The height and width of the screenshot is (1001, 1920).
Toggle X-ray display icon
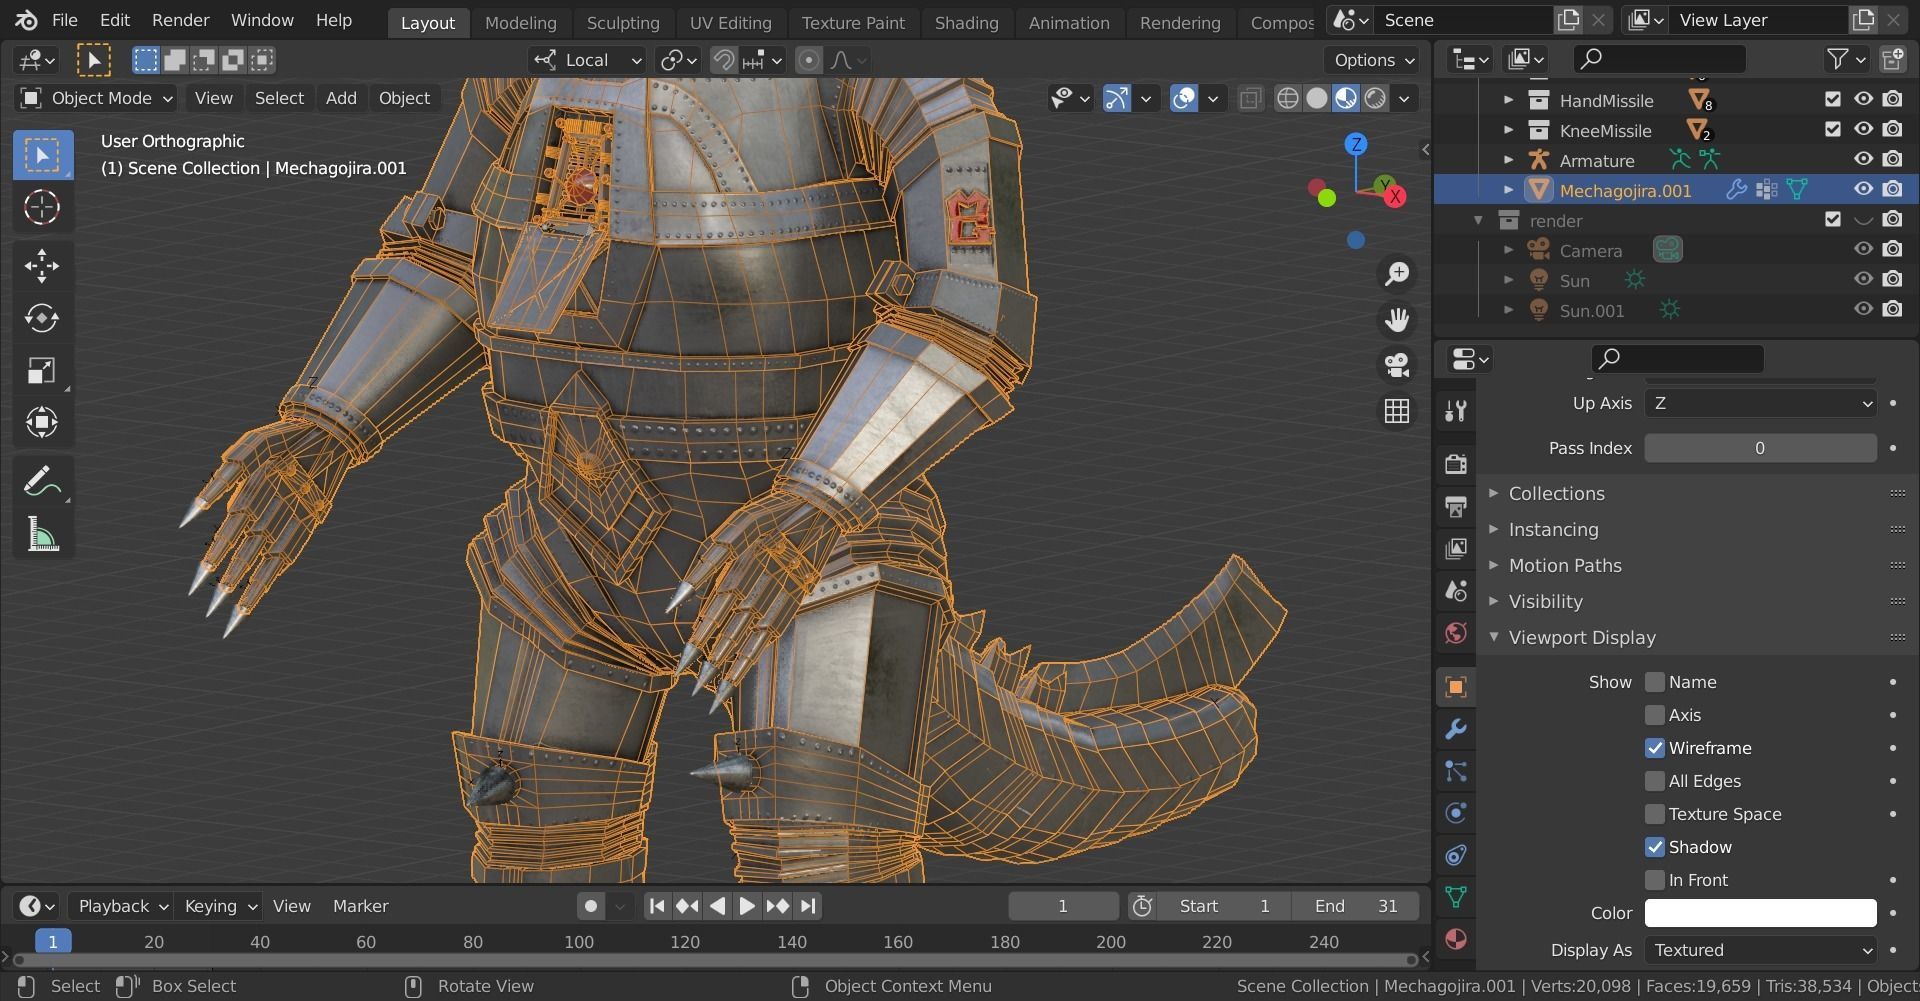[1250, 98]
